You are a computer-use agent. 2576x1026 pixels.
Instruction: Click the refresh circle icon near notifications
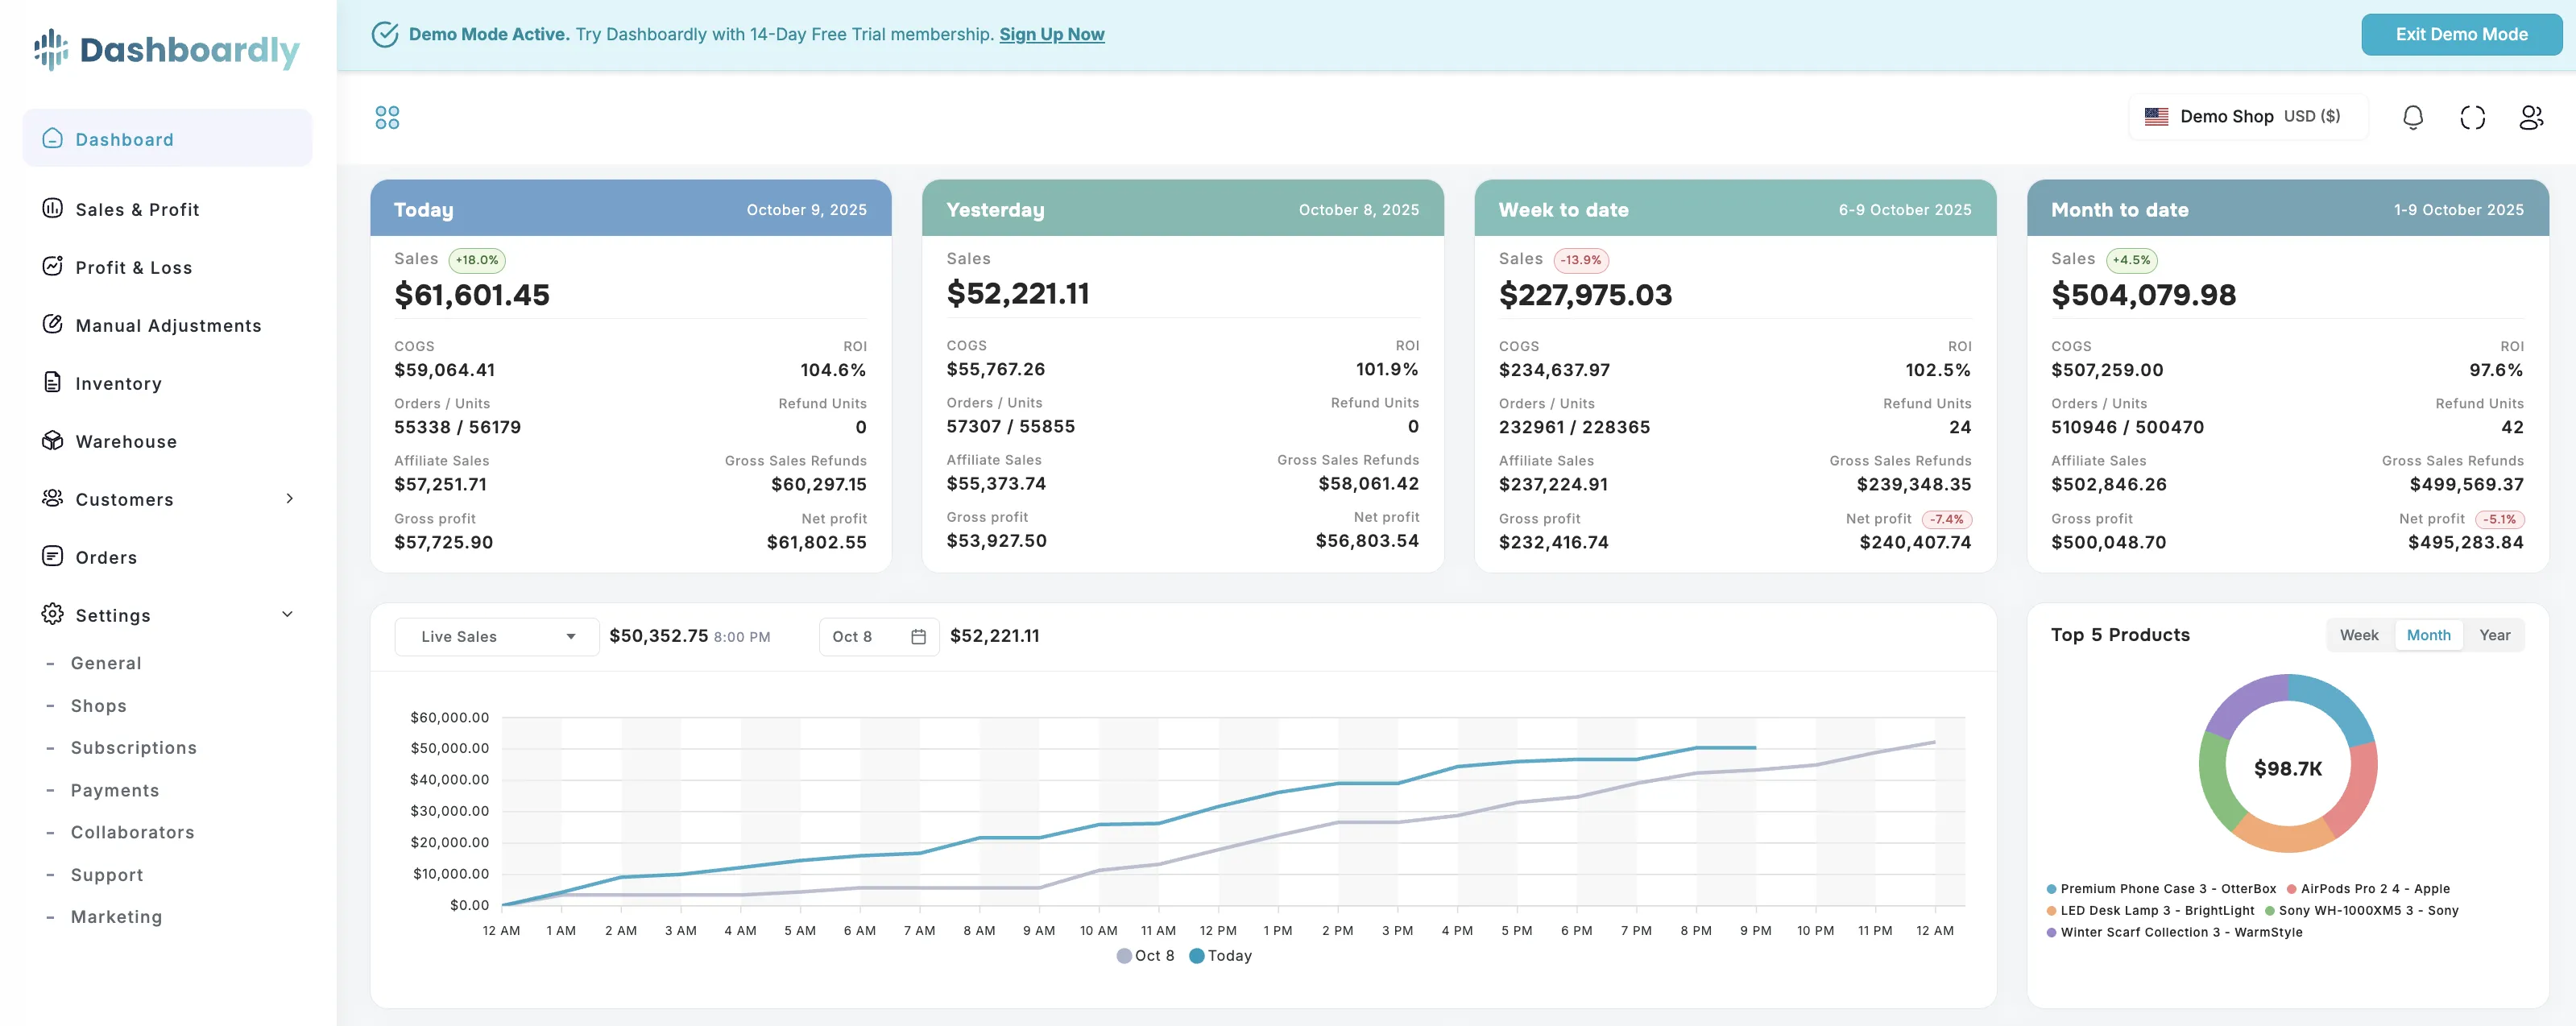click(2472, 117)
